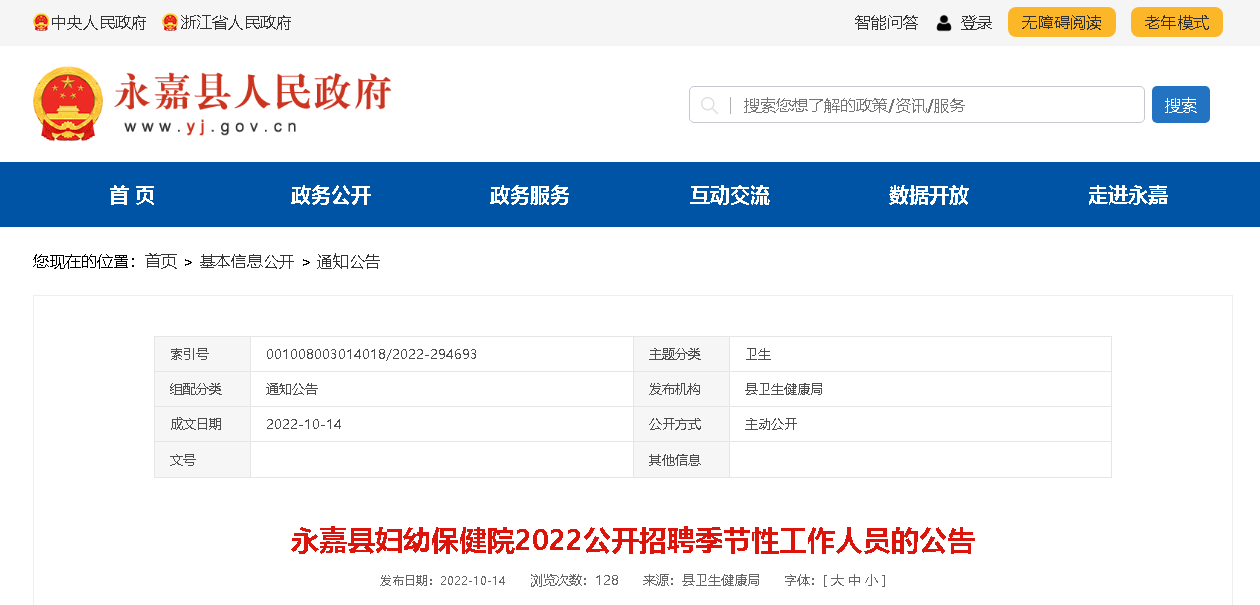Open the 浙江省人民政府 link
1260x605 pixels.
(x=236, y=23)
